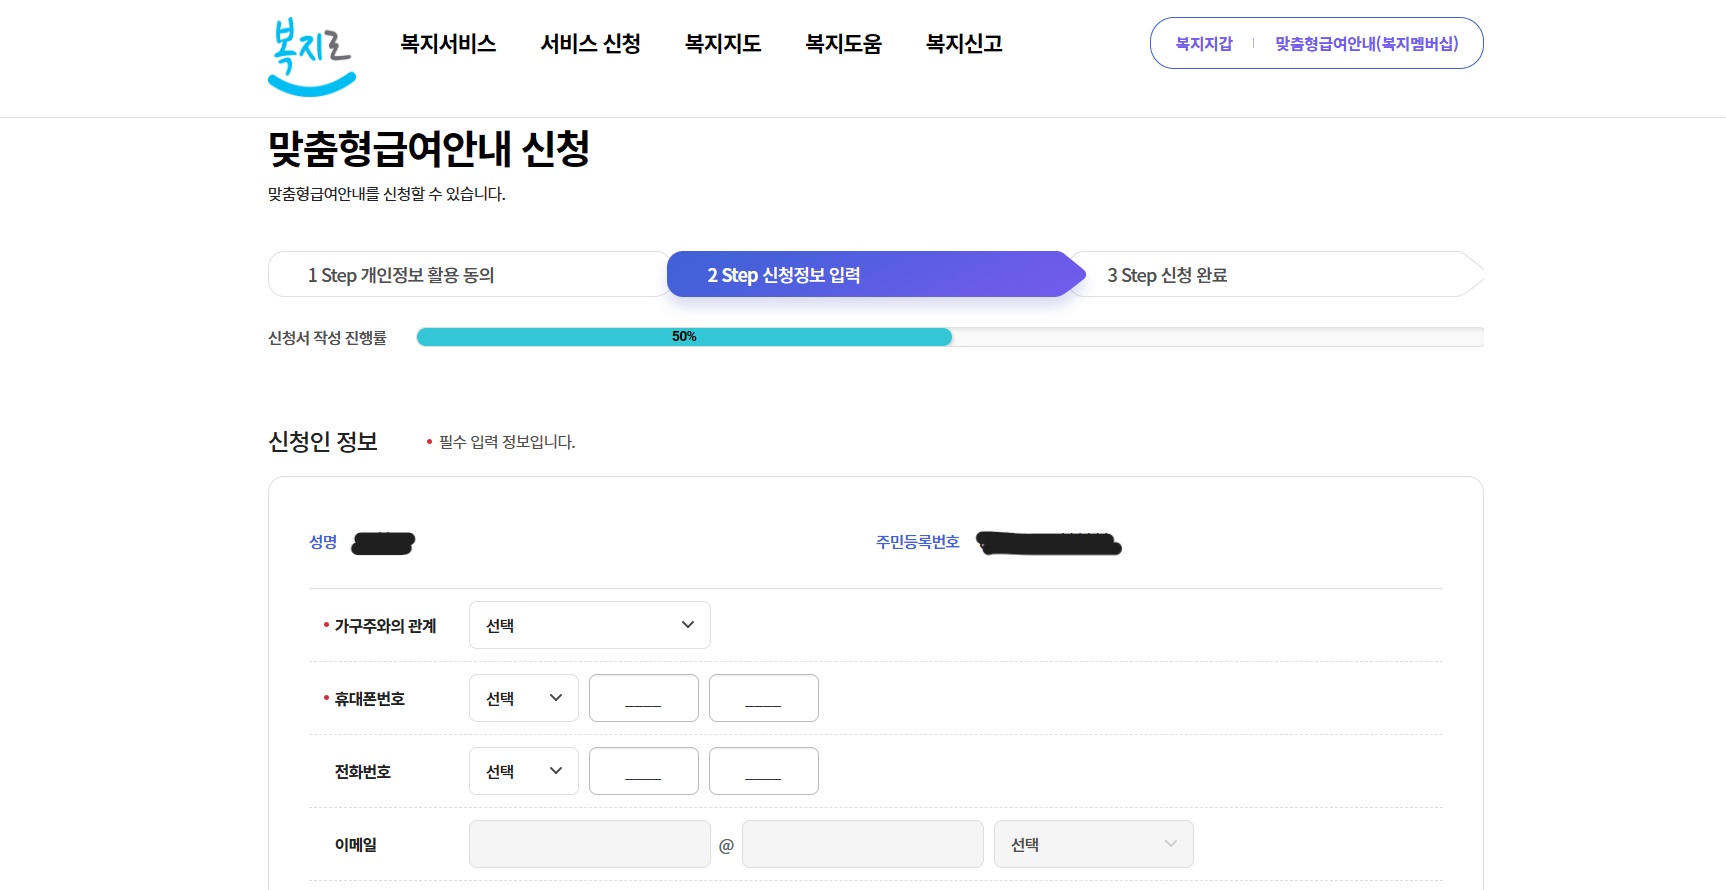1726x890 pixels.
Task: Click the 휴대폰번호 middle digits field
Action: (644, 698)
